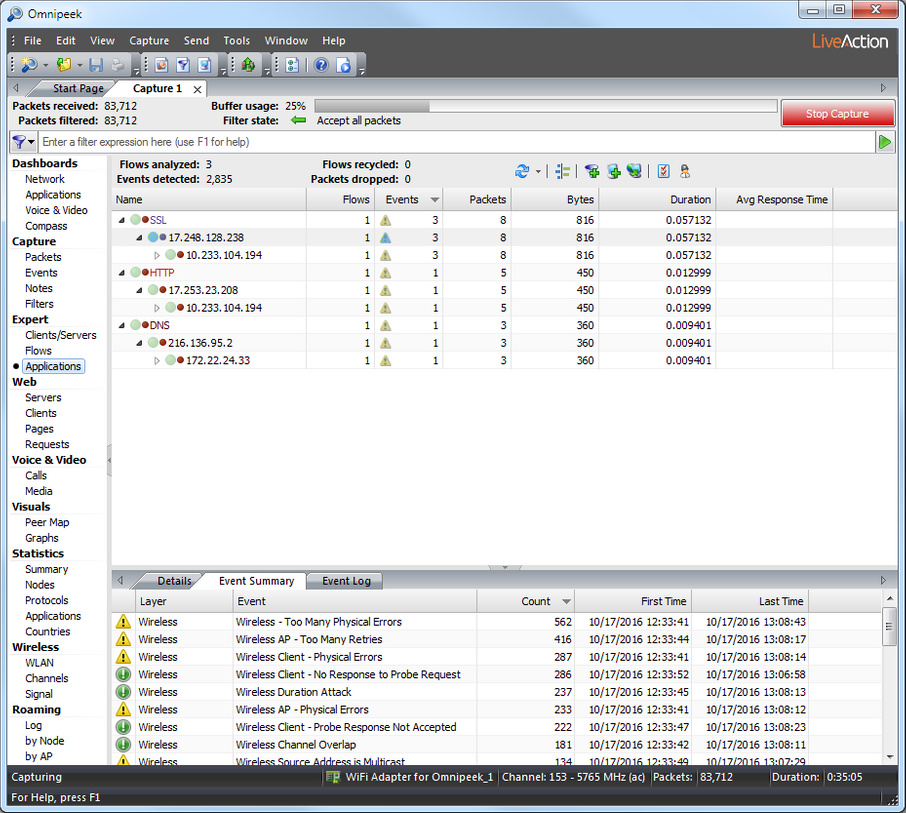The height and width of the screenshot is (813, 906).
Task: Switch to the Event Log tab
Action: (x=346, y=581)
